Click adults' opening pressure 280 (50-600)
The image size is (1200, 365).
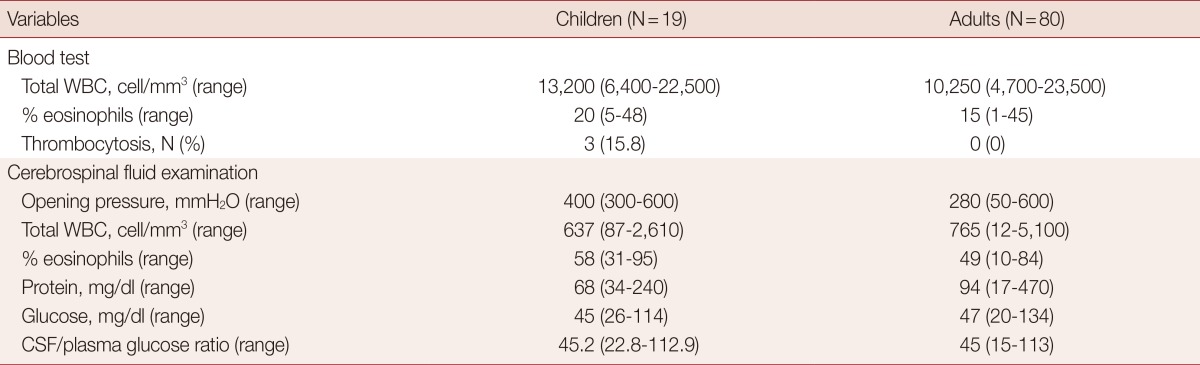(1015, 202)
